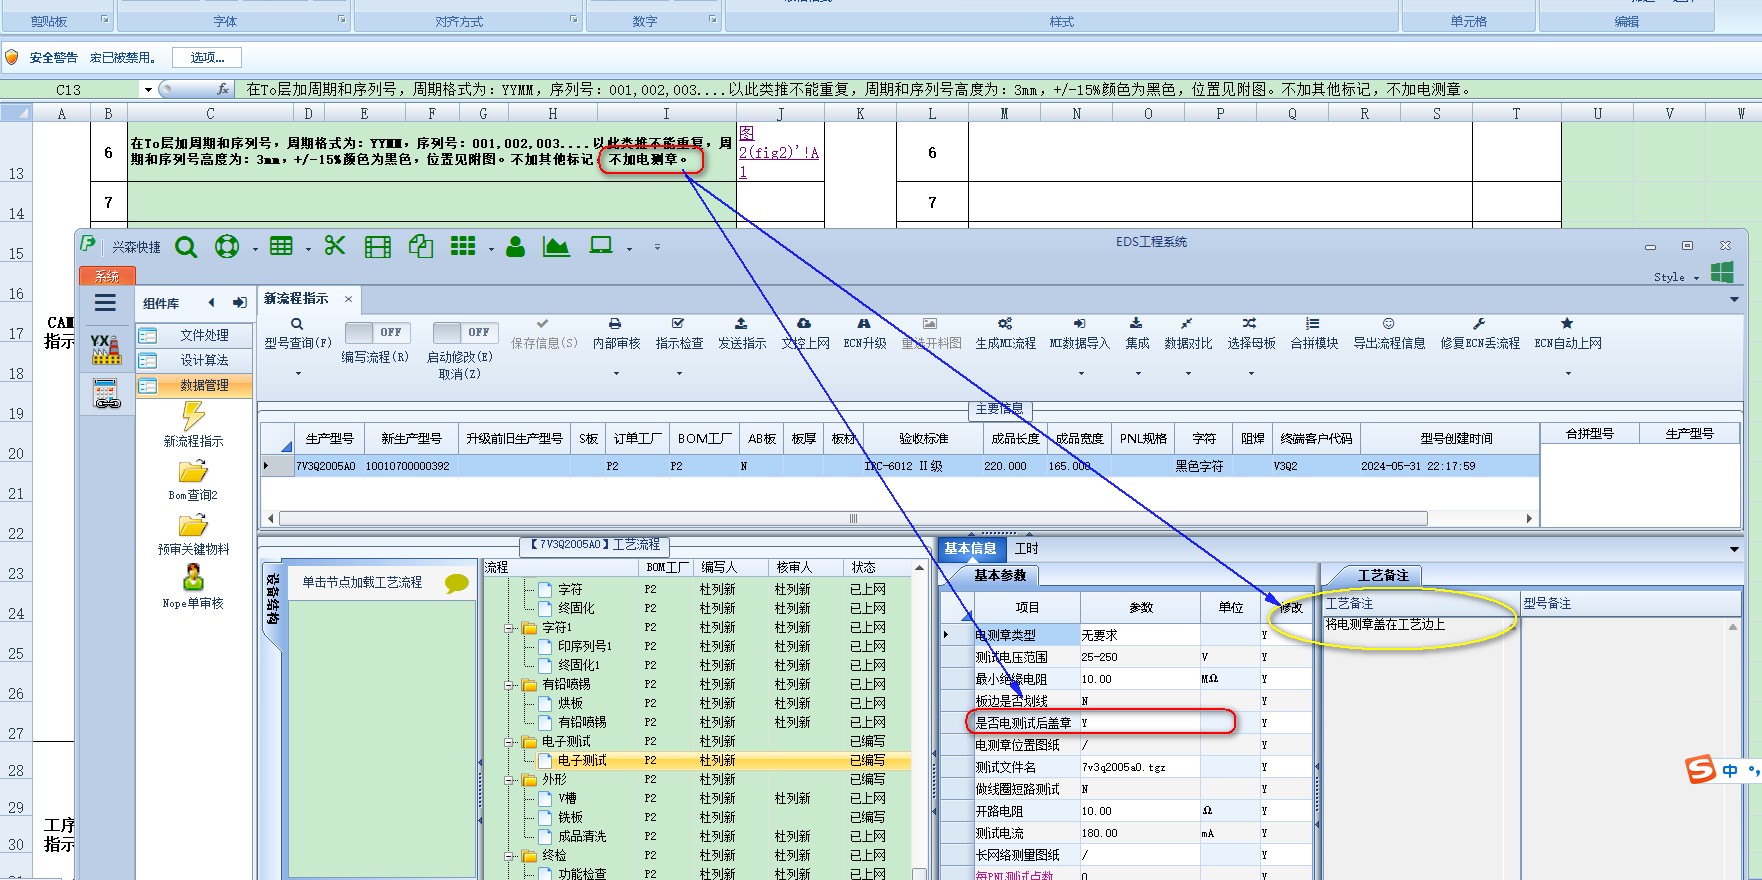Viewport: 1762px width, 880px height.
Task: Open the Style dropdown
Action: pyautogui.click(x=1676, y=277)
